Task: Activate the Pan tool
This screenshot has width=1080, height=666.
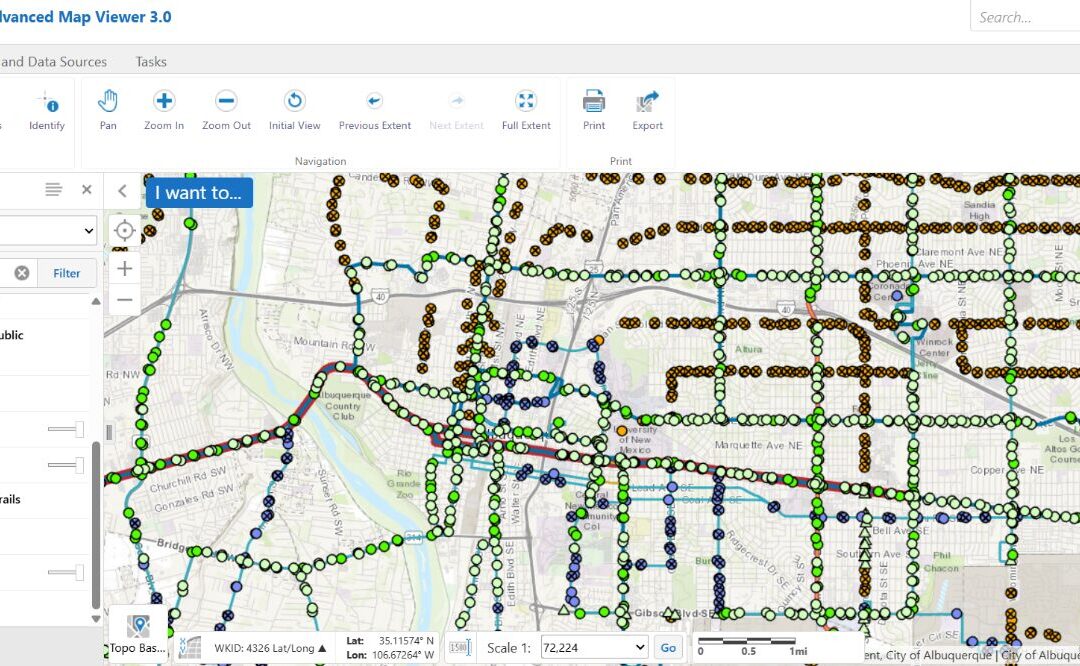Action: pyautogui.click(x=107, y=108)
